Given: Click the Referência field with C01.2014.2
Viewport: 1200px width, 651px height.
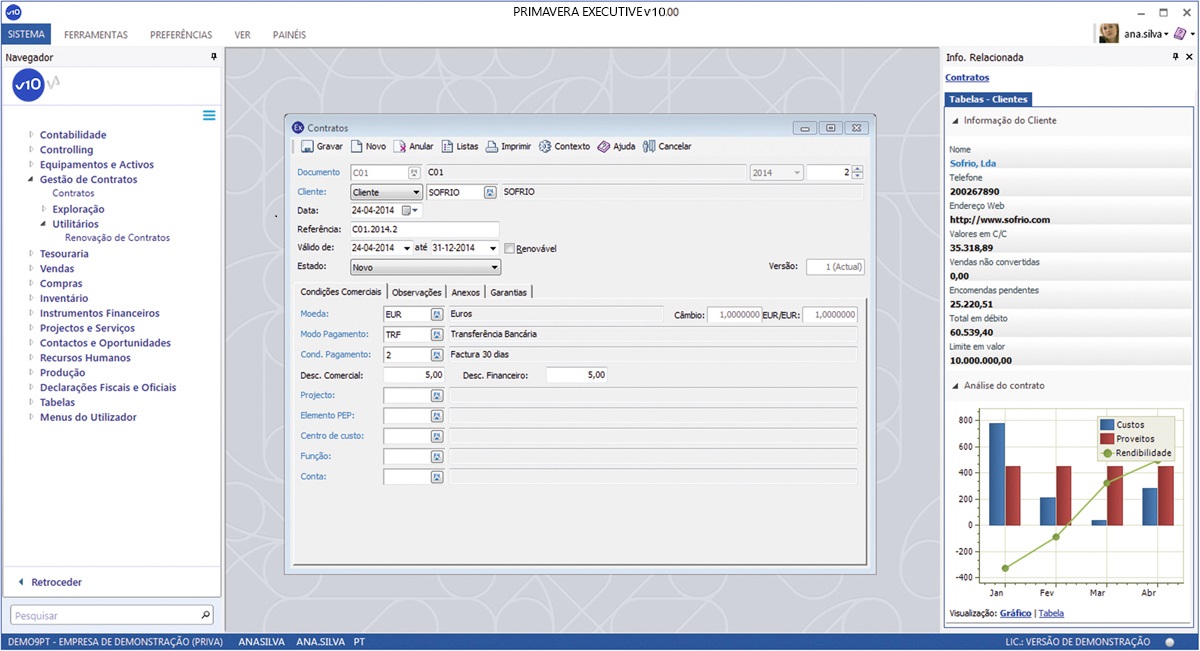Looking at the screenshot, I should (424, 230).
